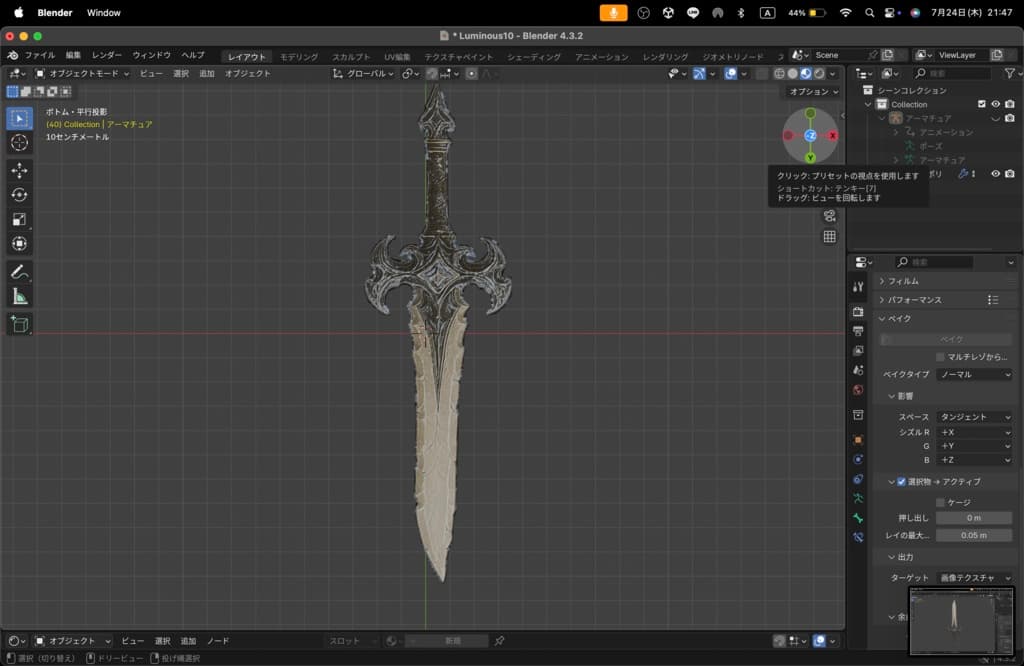
Task: Select the 3D Cursor tool
Action: tap(19, 142)
